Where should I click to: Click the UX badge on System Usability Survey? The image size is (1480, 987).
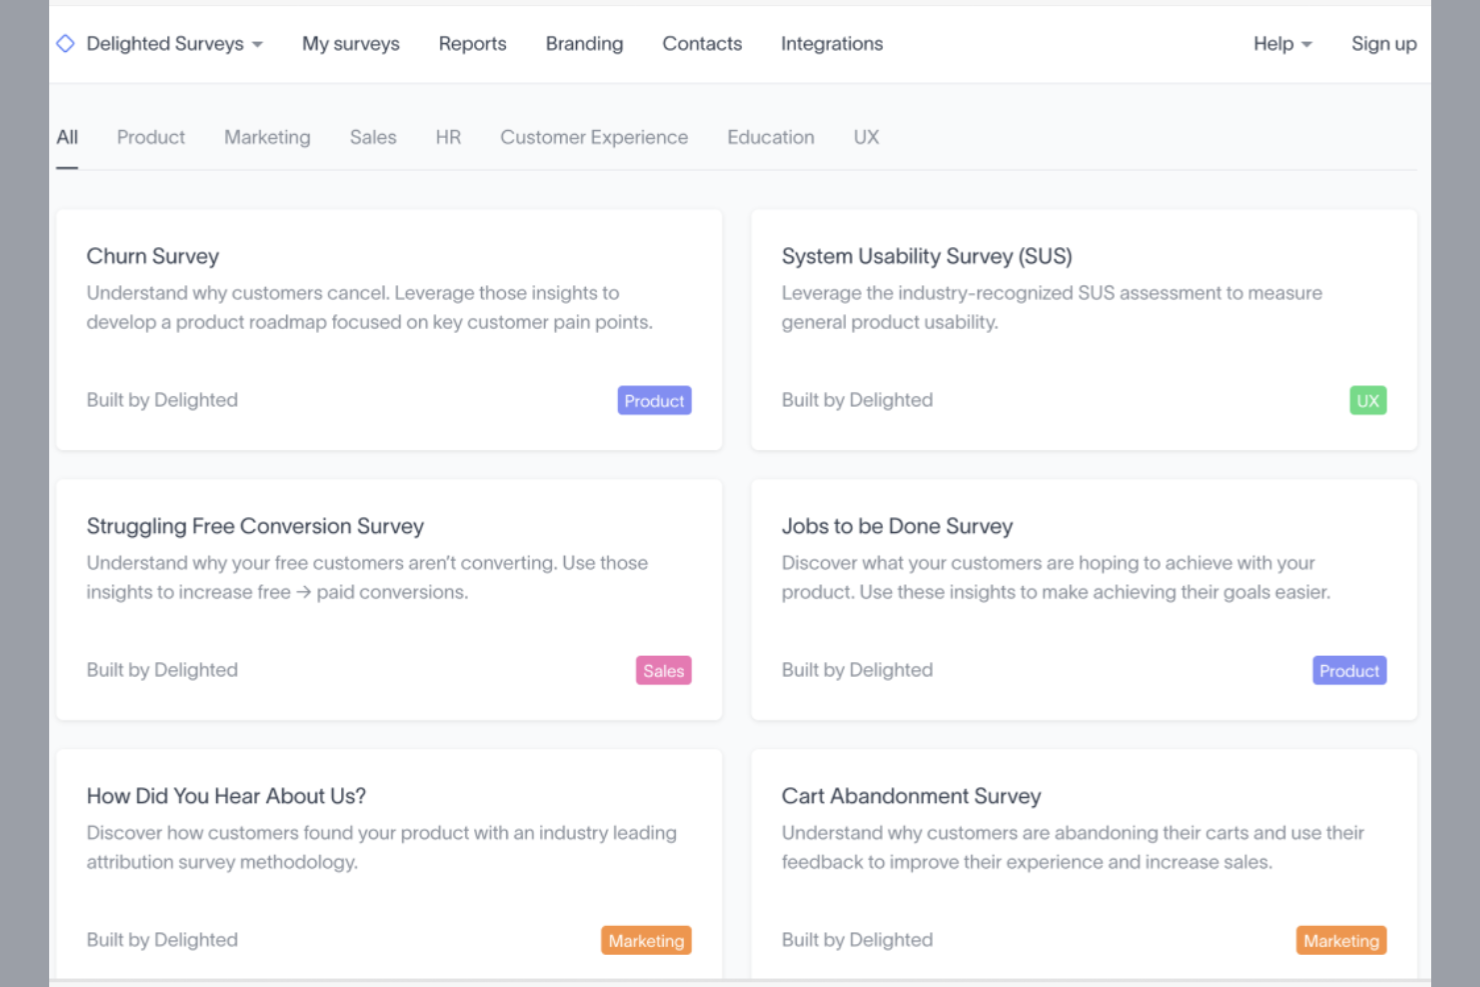[1367, 400]
